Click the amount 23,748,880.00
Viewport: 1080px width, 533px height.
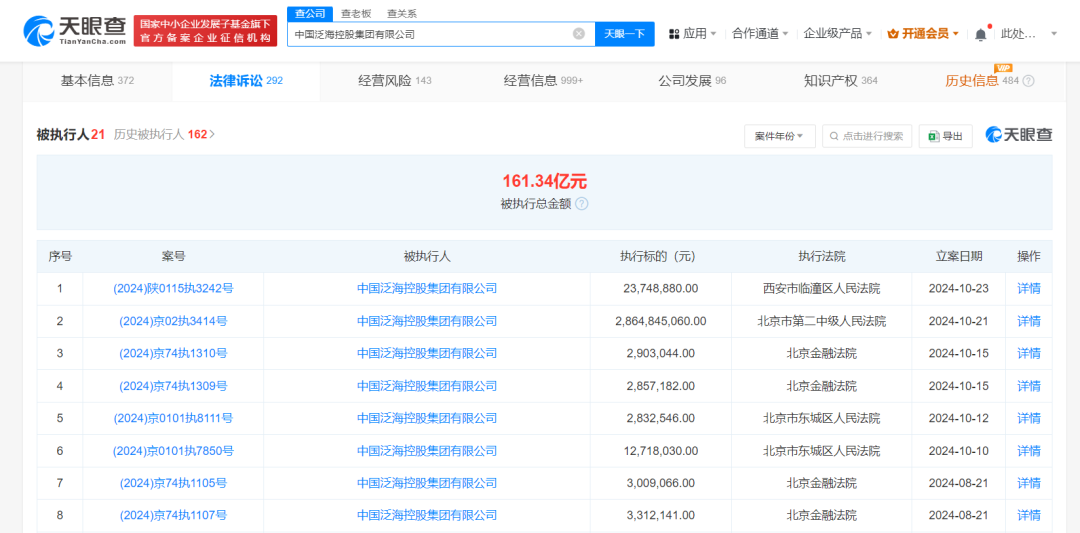[x=661, y=289]
